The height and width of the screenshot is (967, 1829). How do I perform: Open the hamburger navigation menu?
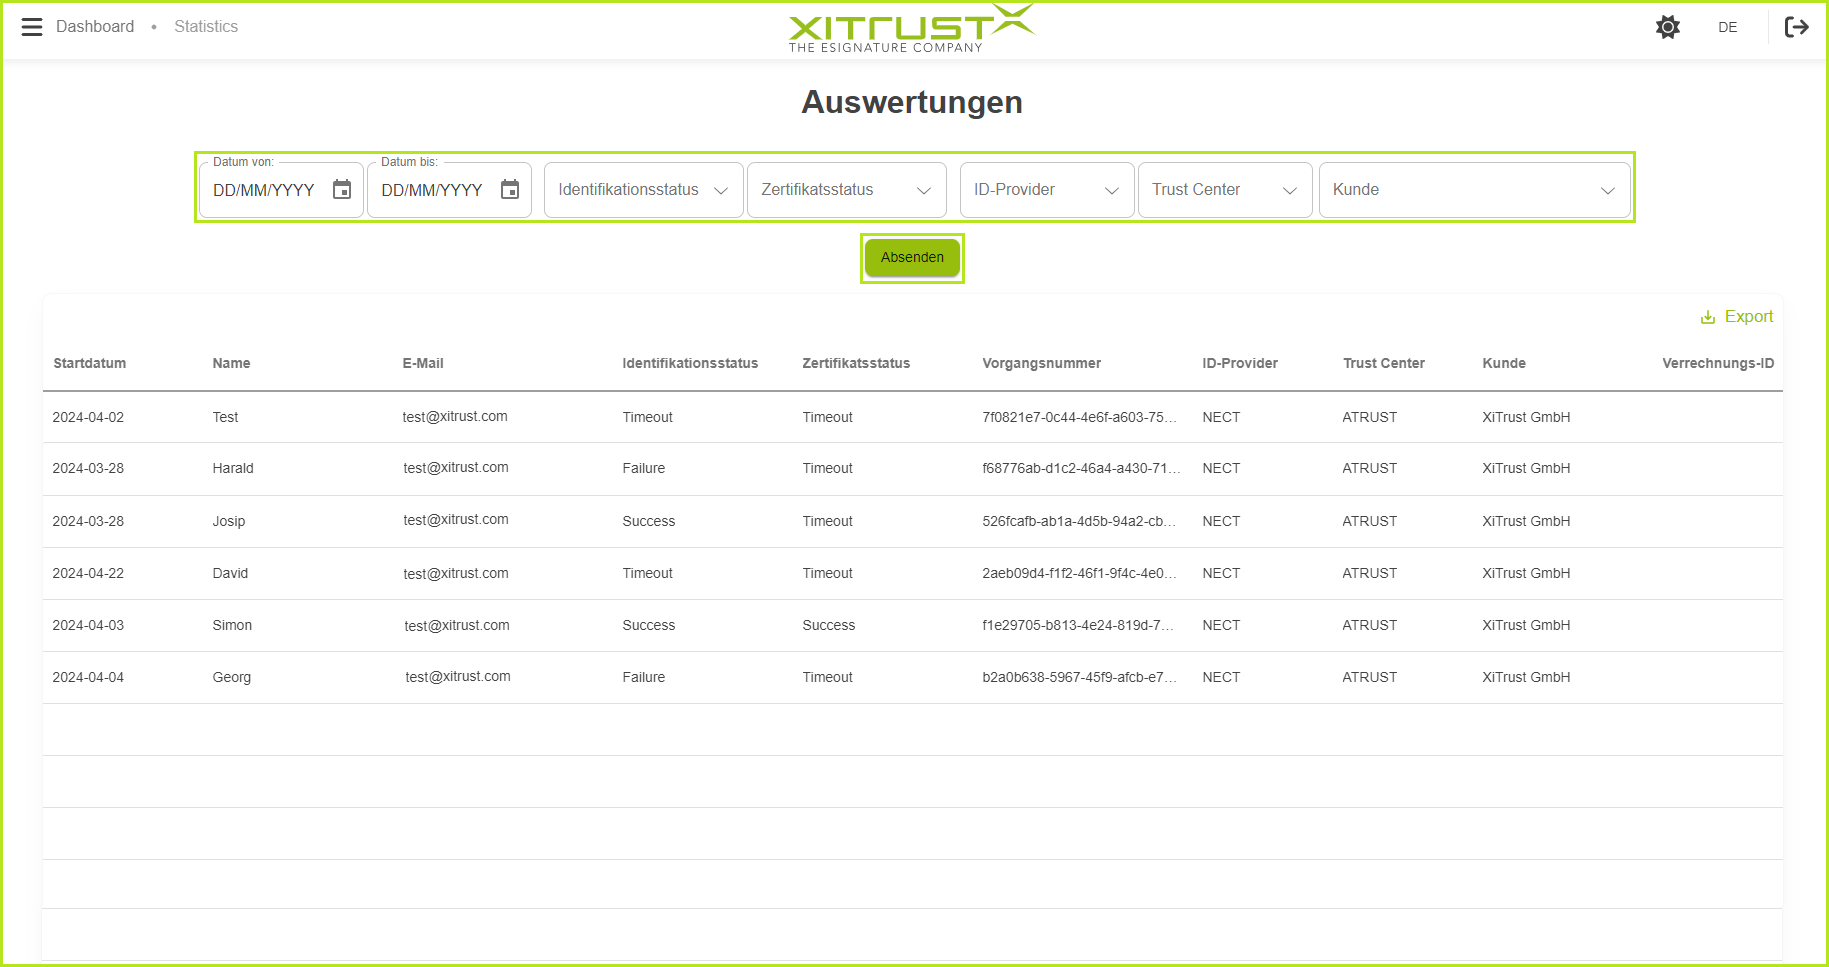(x=32, y=27)
